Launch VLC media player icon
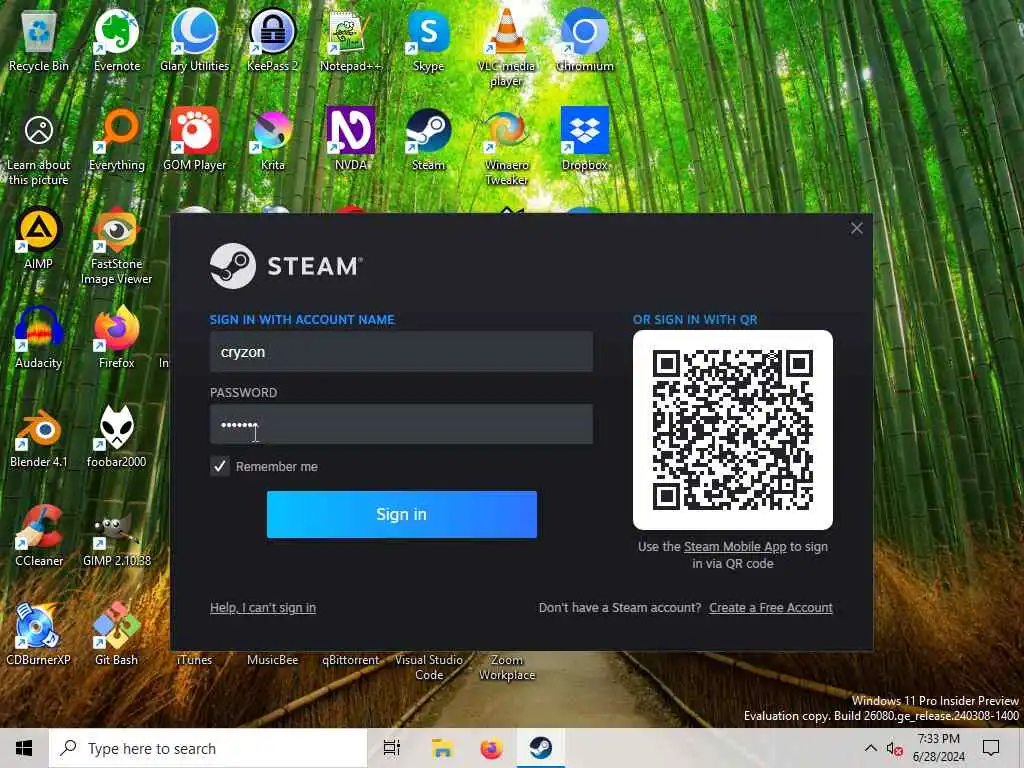Image resolution: width=1024 pixels, height=768 pixels. (506, 48)
